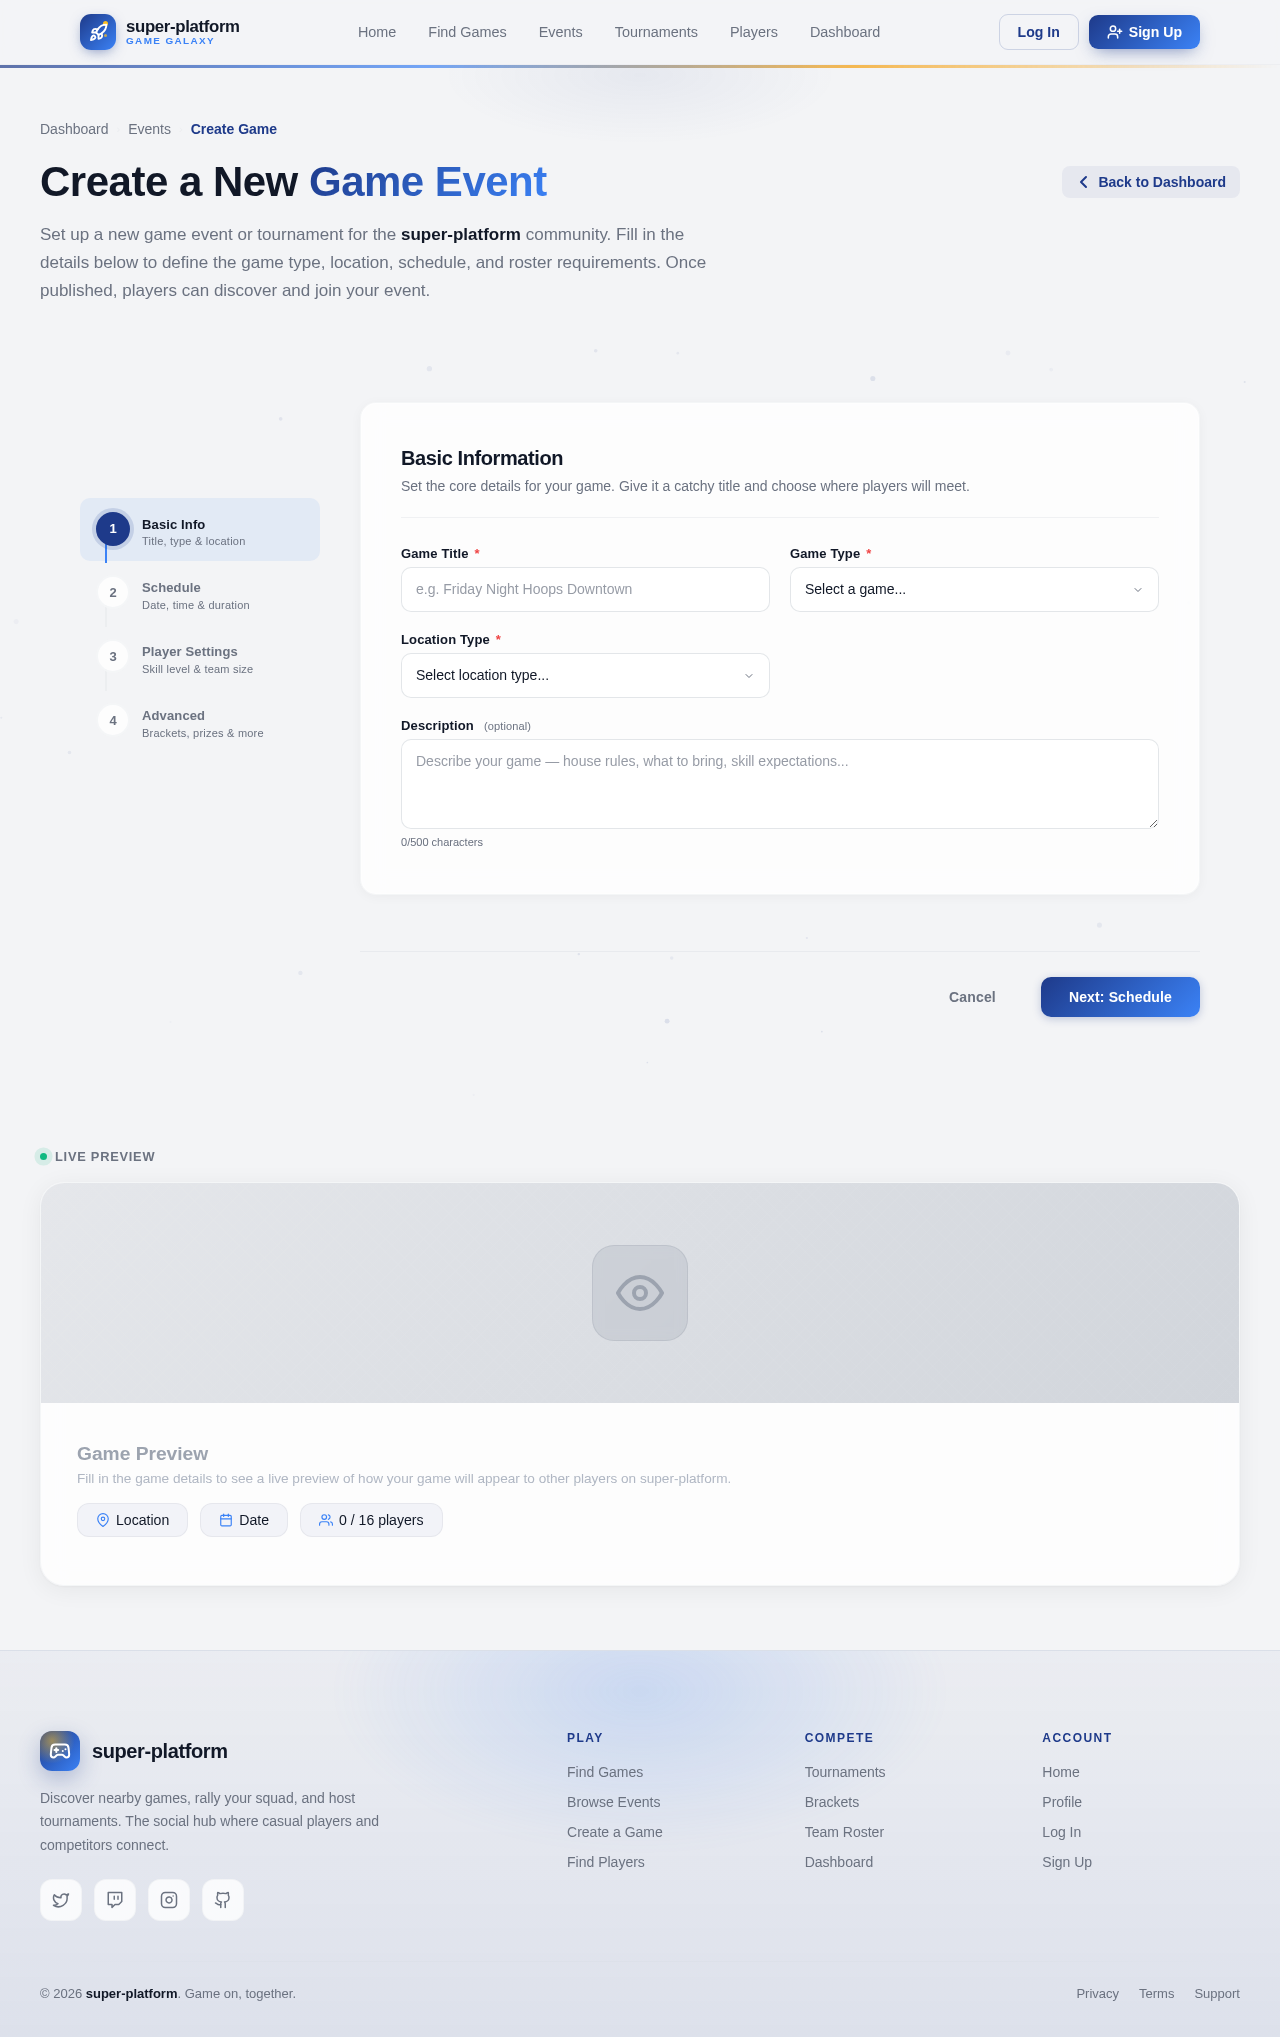
Task: Open Log In footer link
Action: 1061,1832
